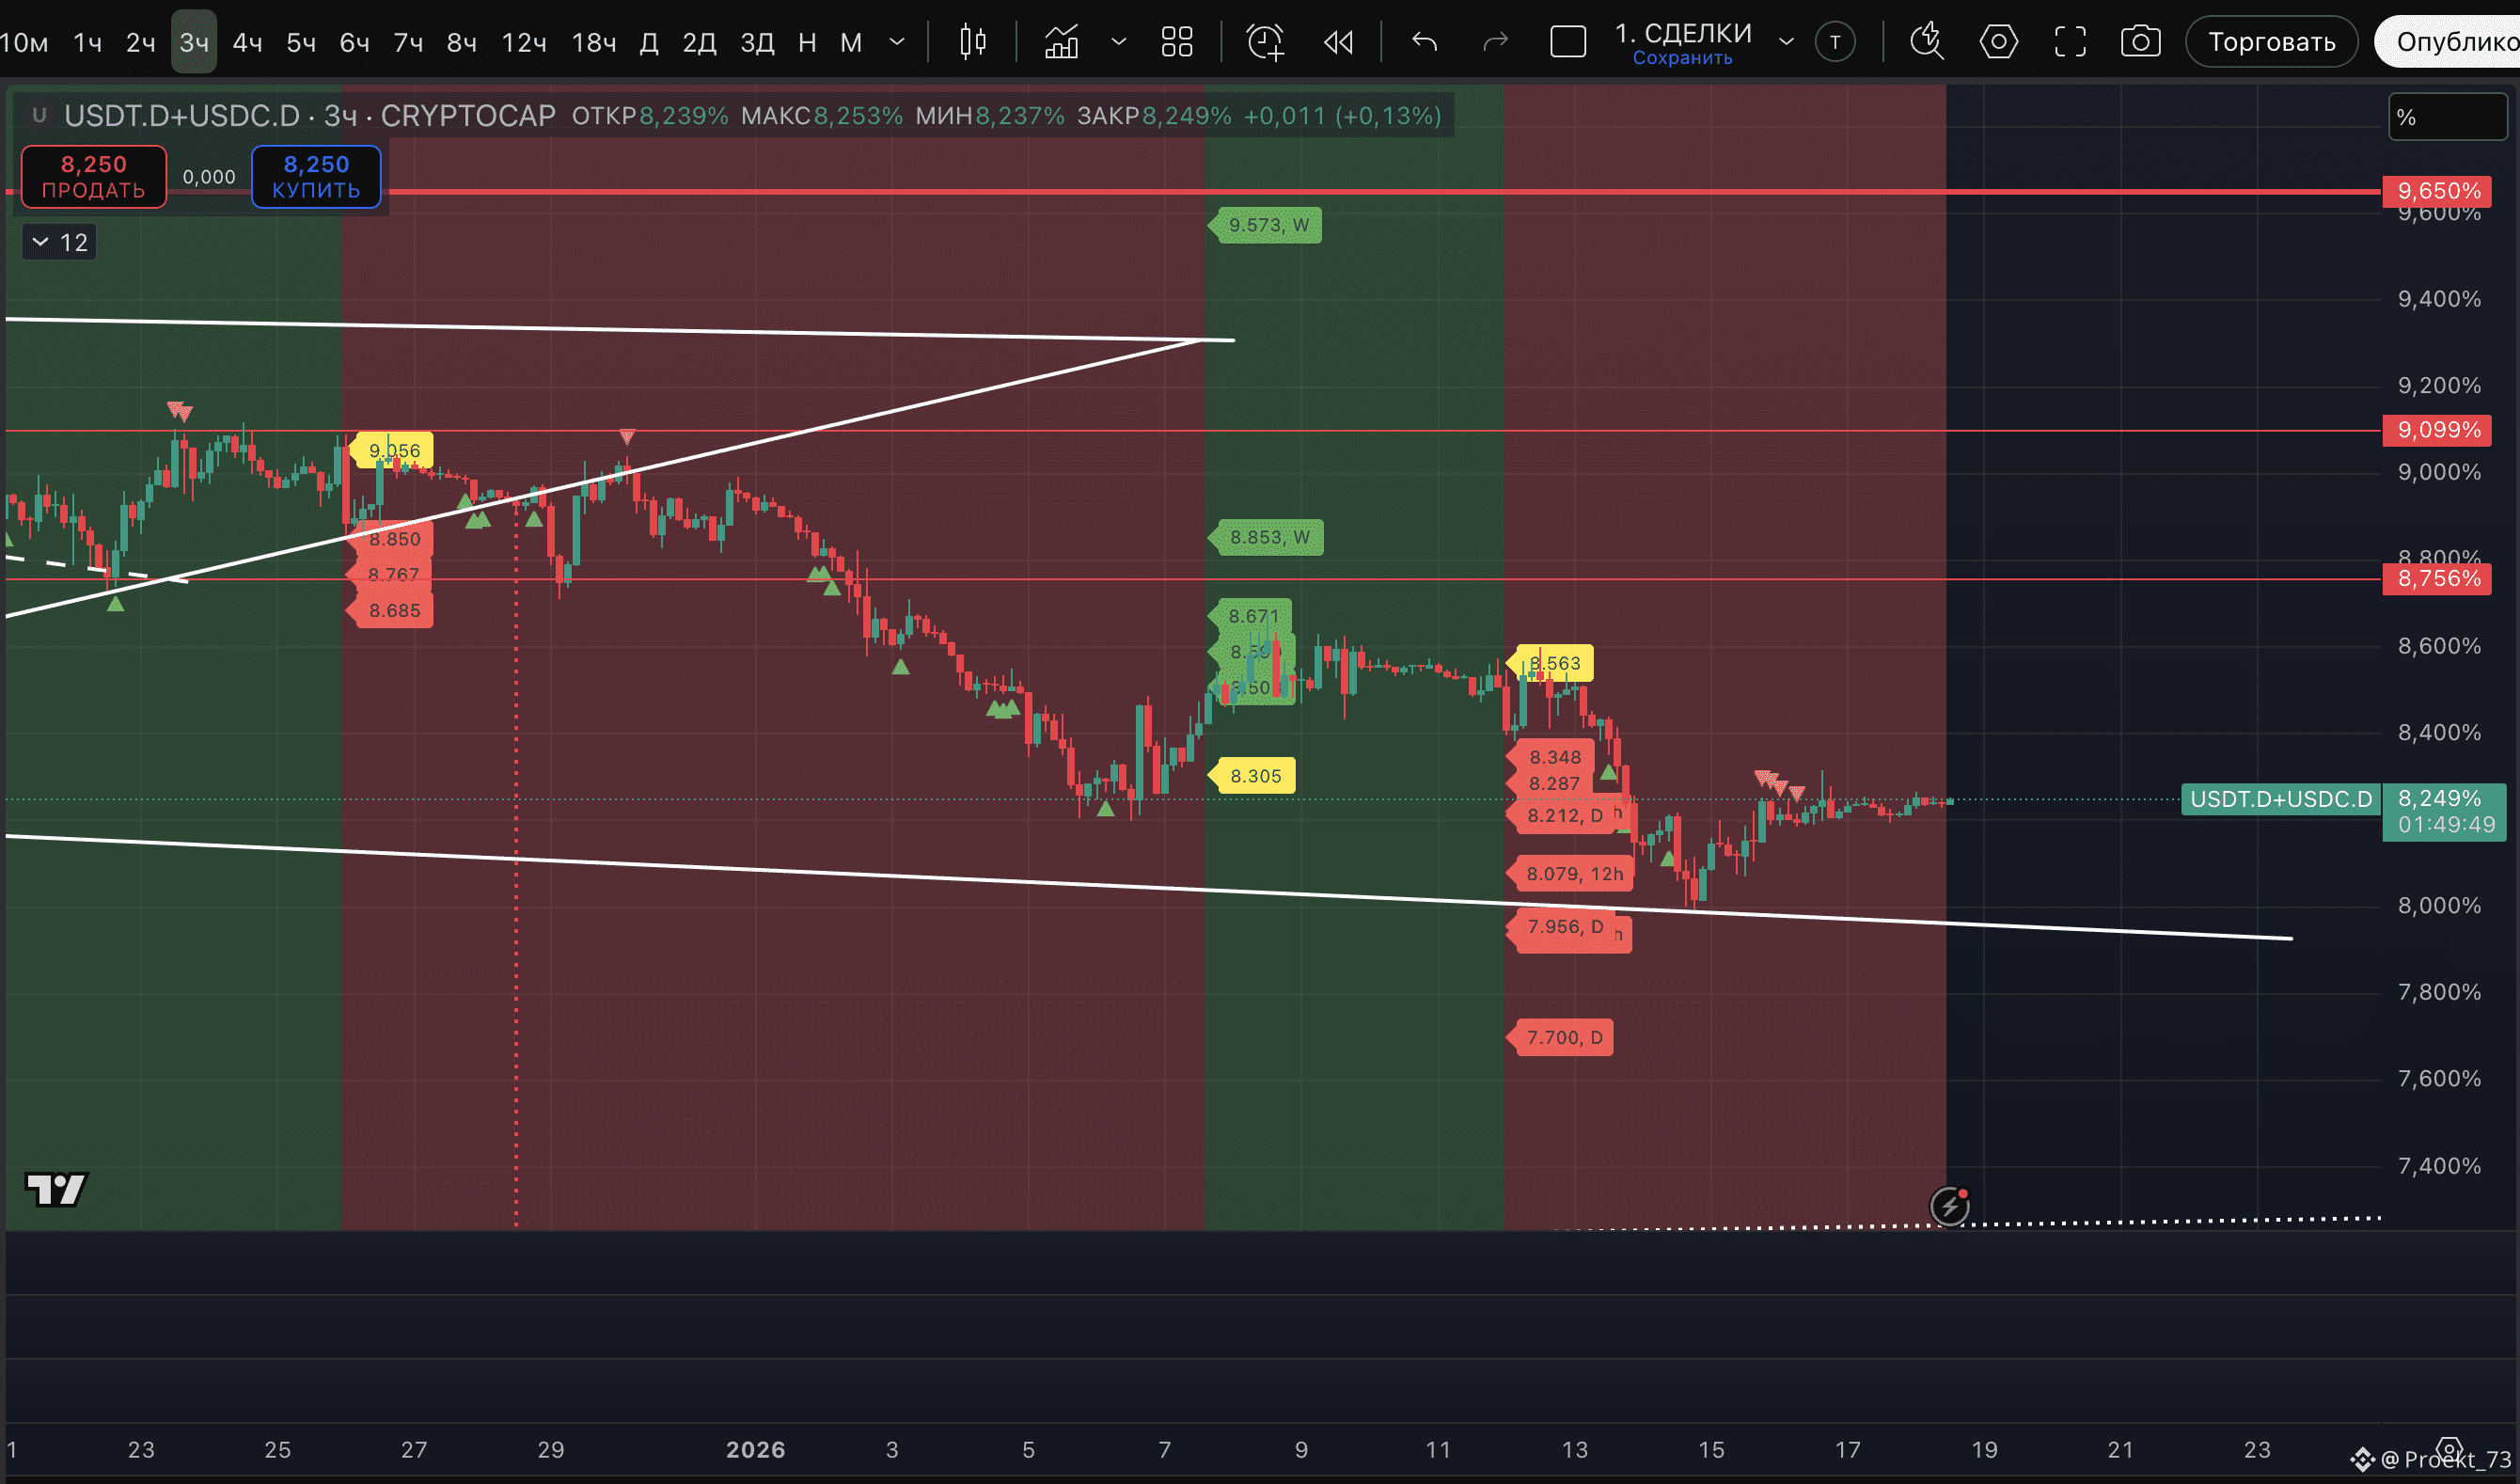Start bar replay with rewind icon
Screen dimensions: 2520x1484
pos(1338,42)
